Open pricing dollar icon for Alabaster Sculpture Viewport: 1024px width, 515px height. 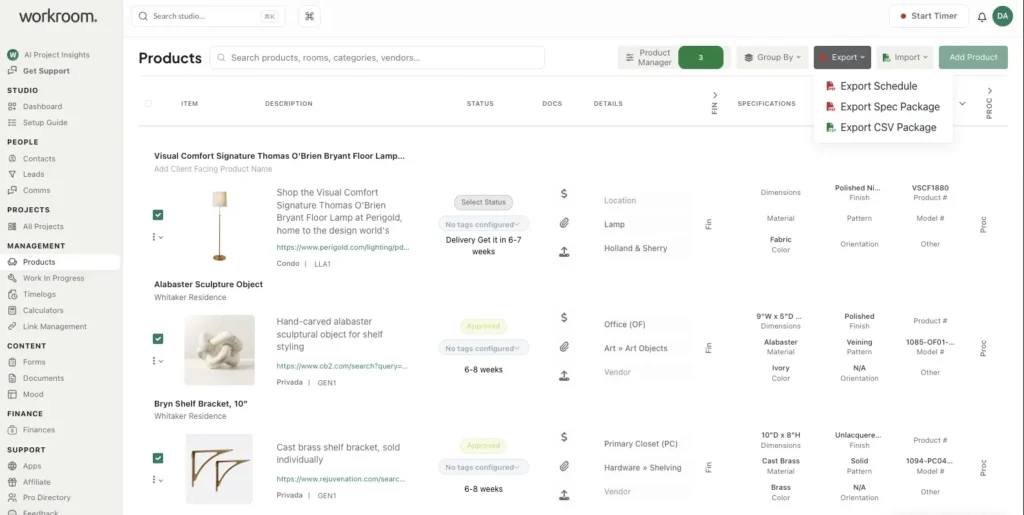pyautogui.click(x=564, y=318)
